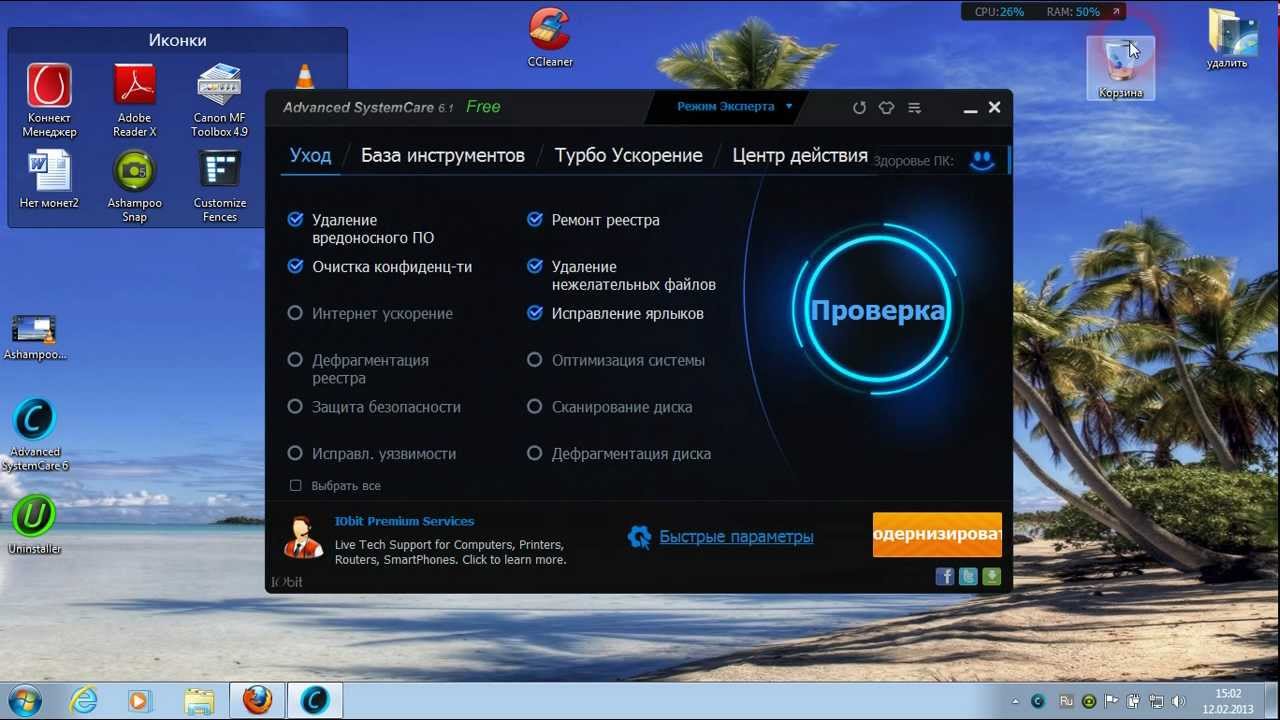Open Canon MF Toolbox 4.9 icon
This screenshot has height=720, width=1280.
(220, 100)
